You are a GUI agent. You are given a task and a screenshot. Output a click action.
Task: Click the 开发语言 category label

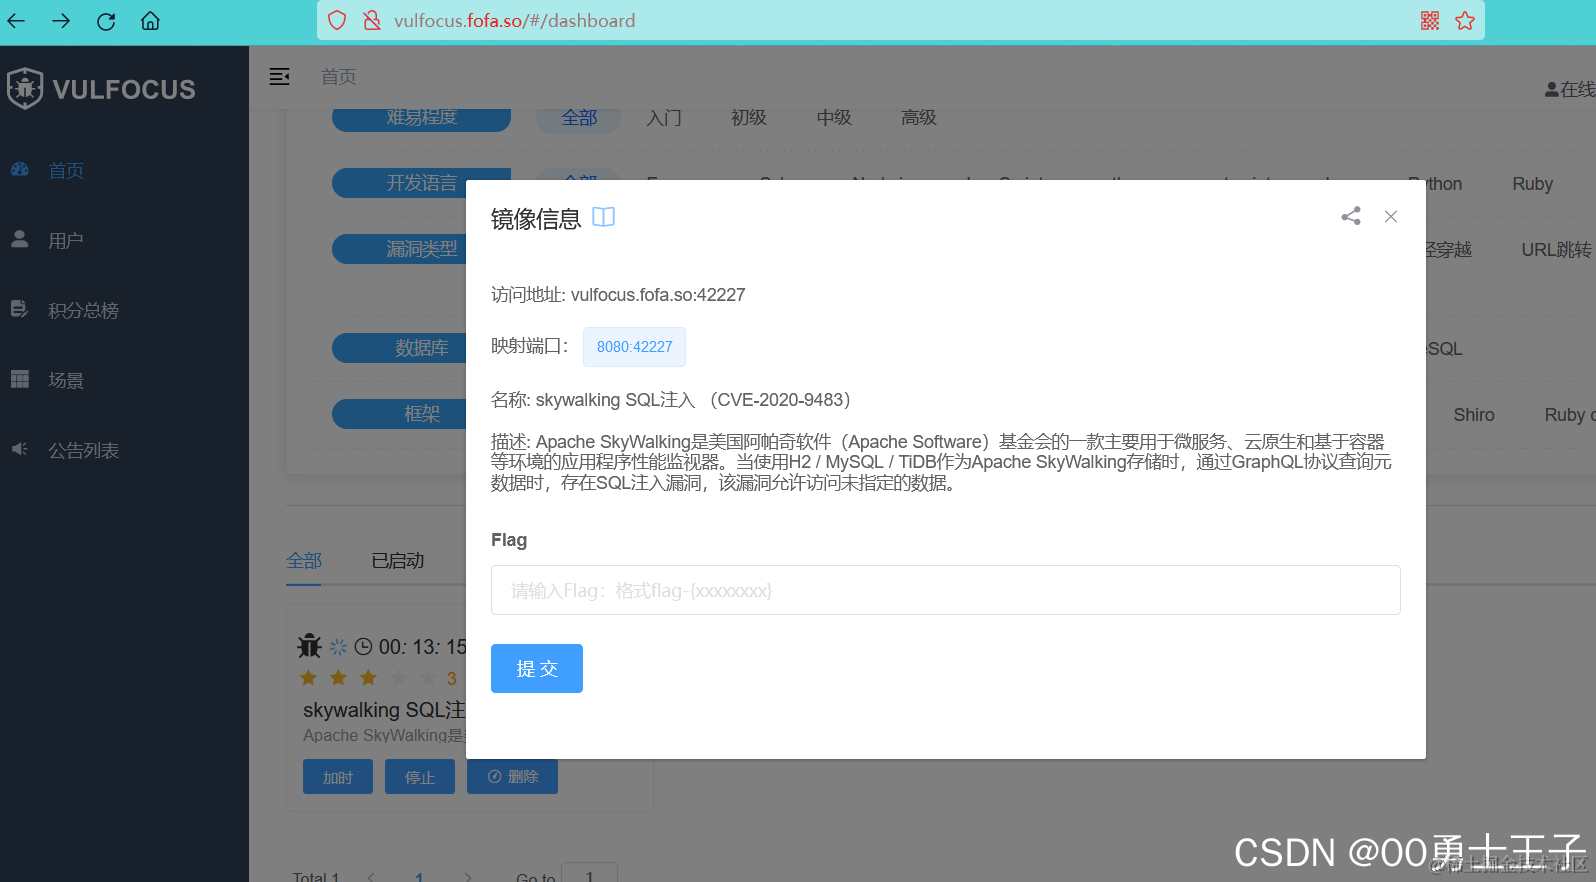click(x=421, y=183)
